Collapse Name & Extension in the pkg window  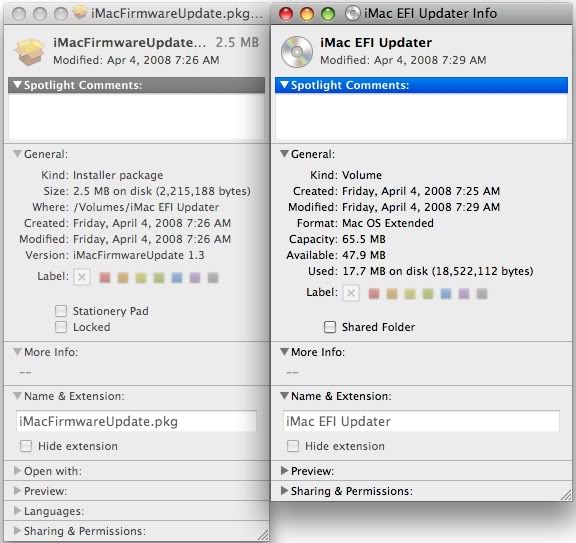(x=17, y=396)
